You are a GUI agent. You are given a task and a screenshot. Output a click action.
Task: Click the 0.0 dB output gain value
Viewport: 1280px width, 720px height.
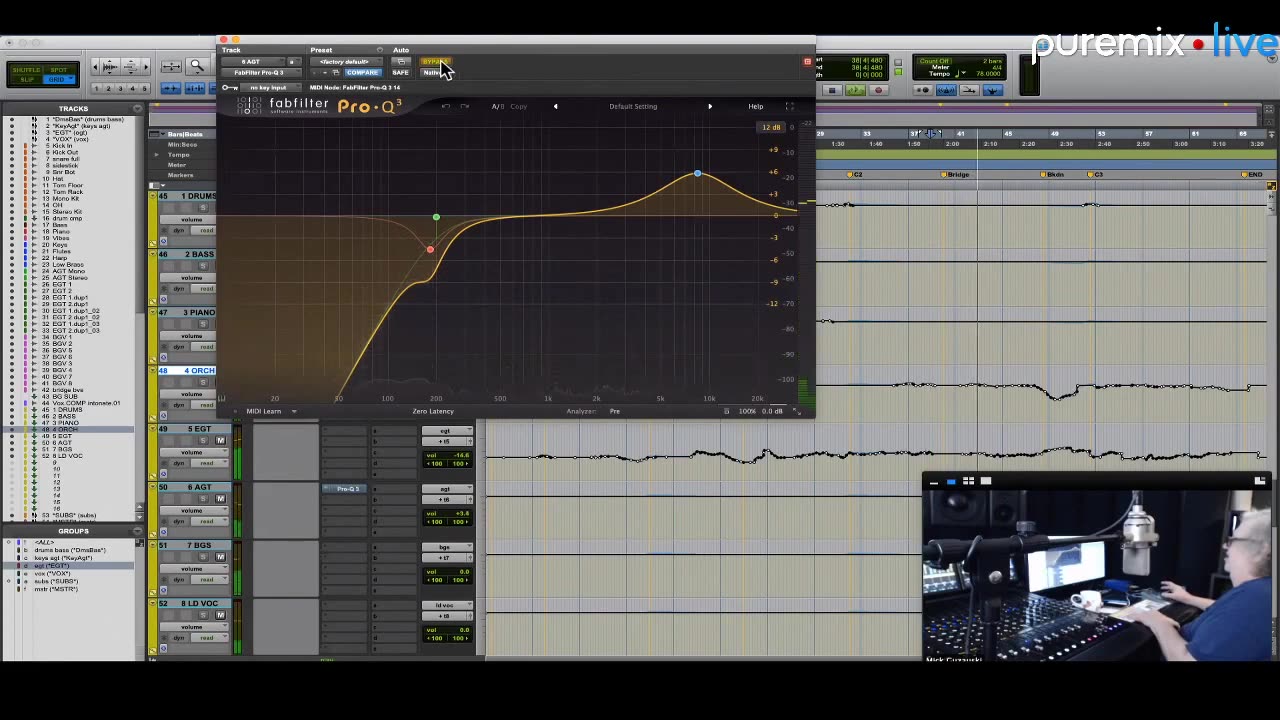[x=772, y=411]
